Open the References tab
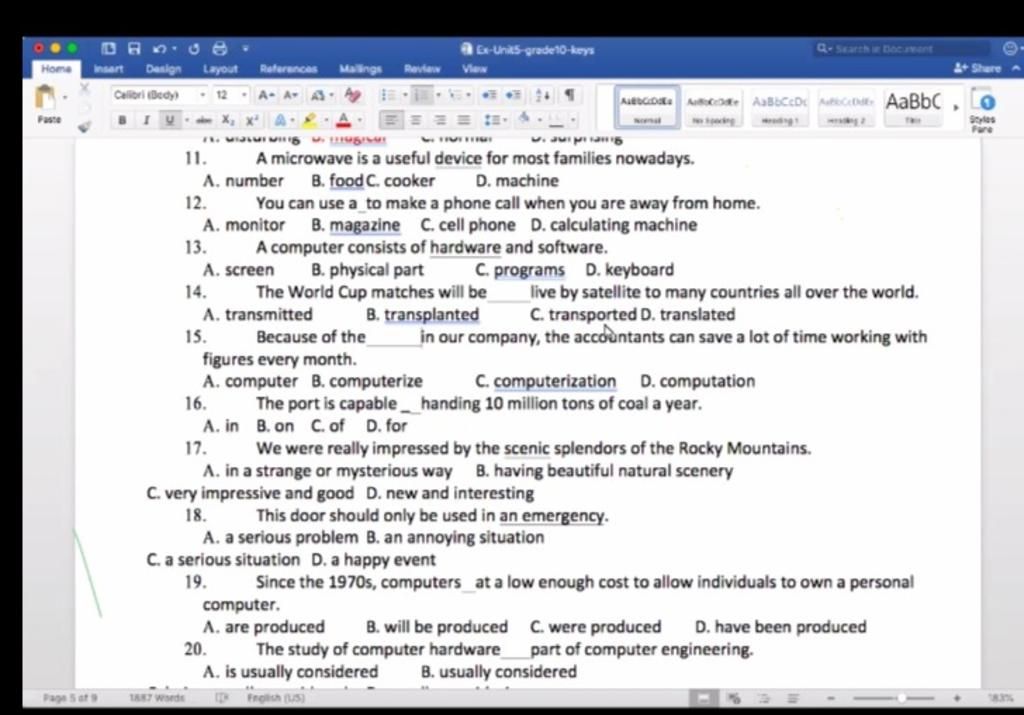This screenshot has width=1024, height=715. point(288,69)
